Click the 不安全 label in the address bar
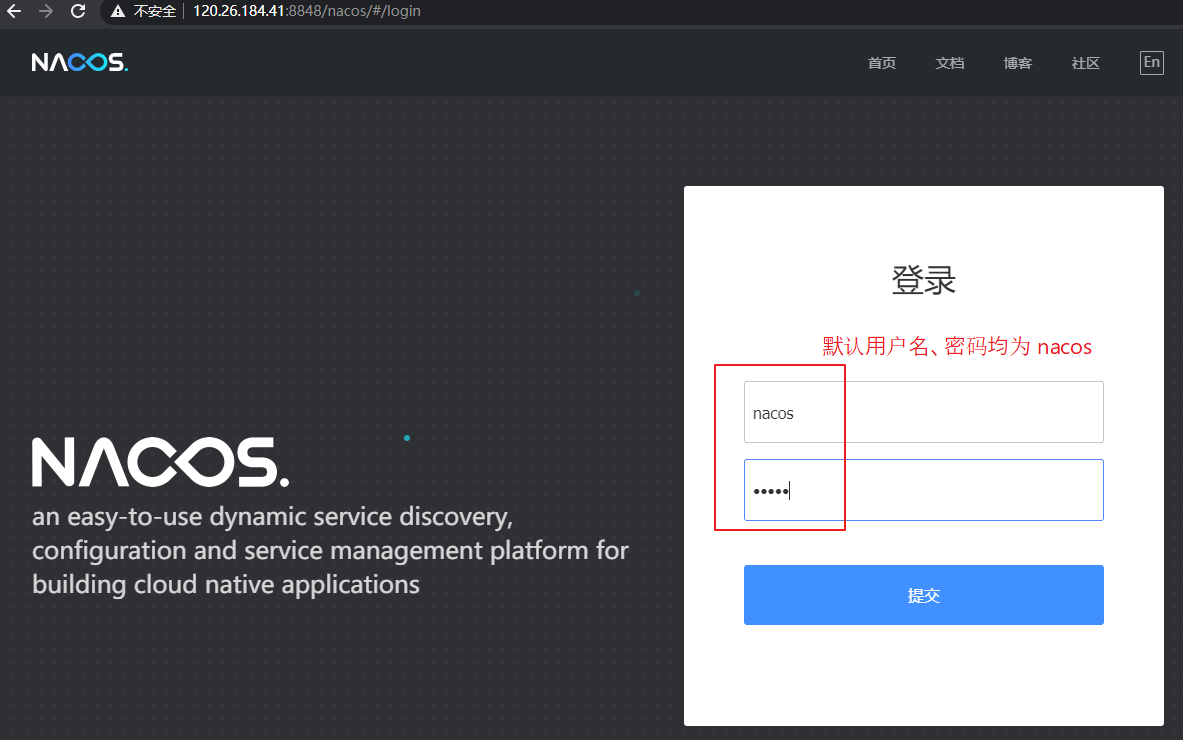Image resolution: width=1183 pixels, height=740 pixels. (x=155, y=11)
